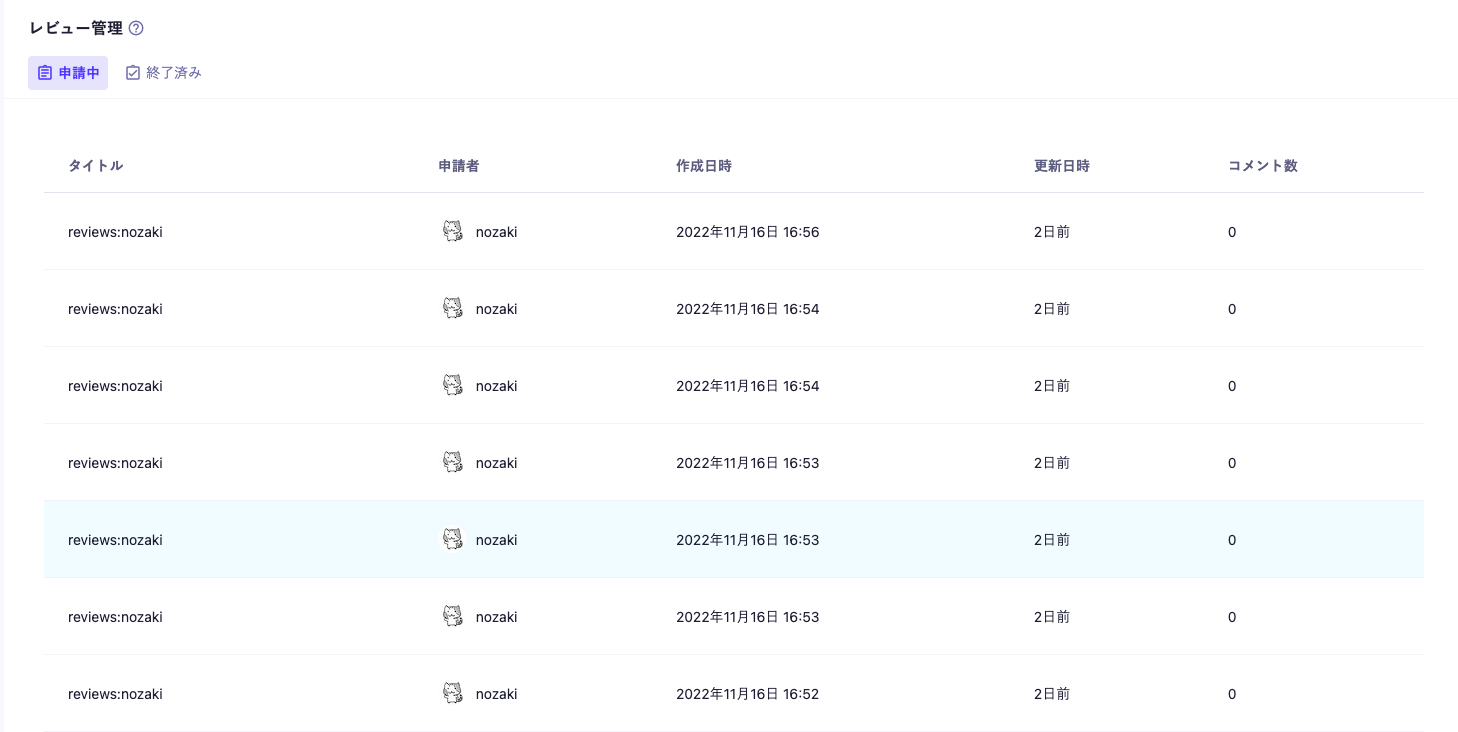
Task: Click the comment count in the 16:52 row
Action: click(1232, 694)
